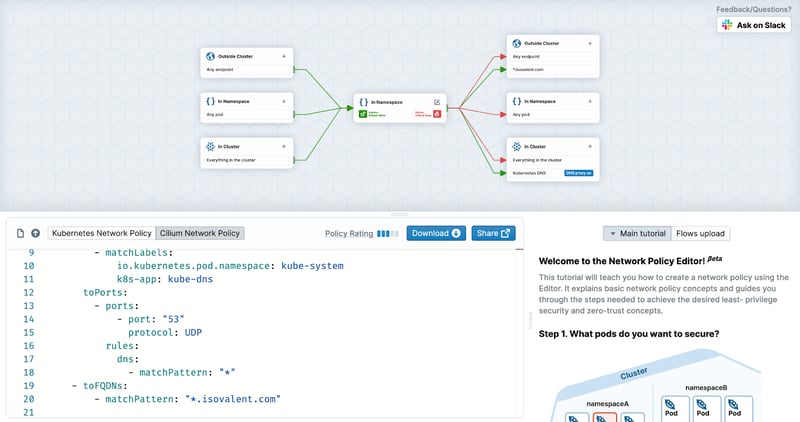Download the policy file

(436, 233)
